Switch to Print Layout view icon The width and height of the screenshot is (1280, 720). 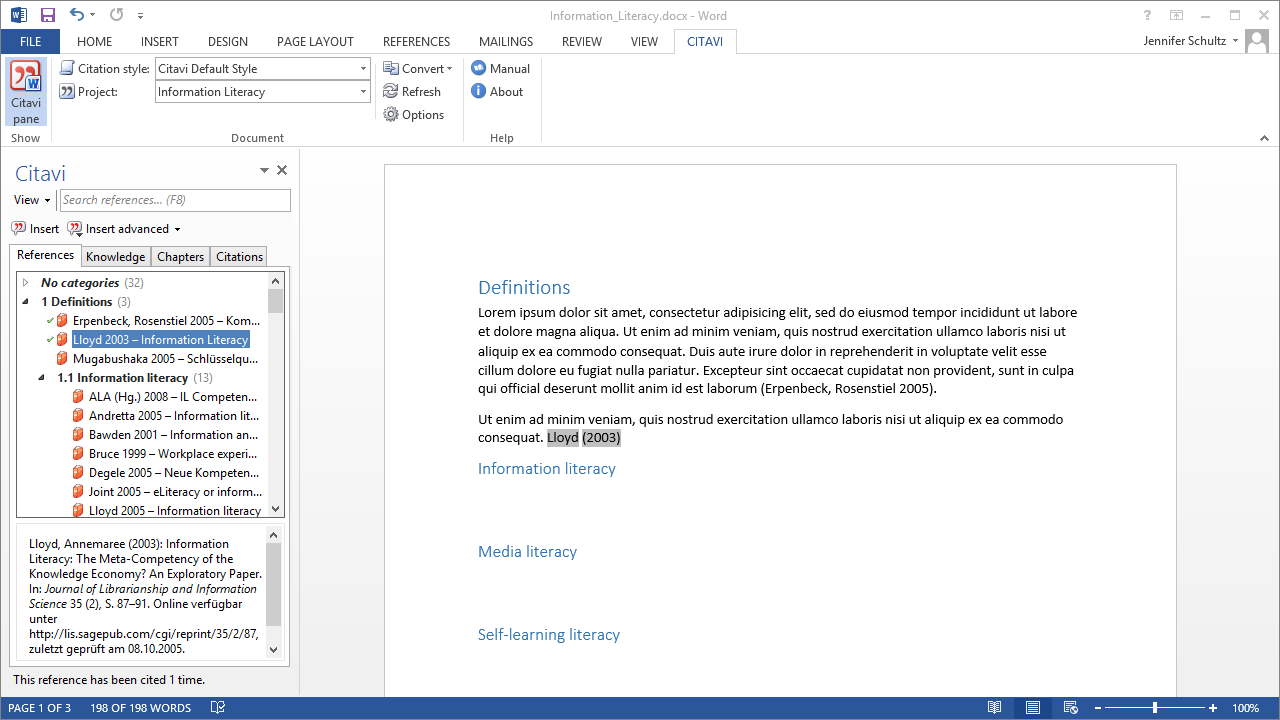(1032, 708)
